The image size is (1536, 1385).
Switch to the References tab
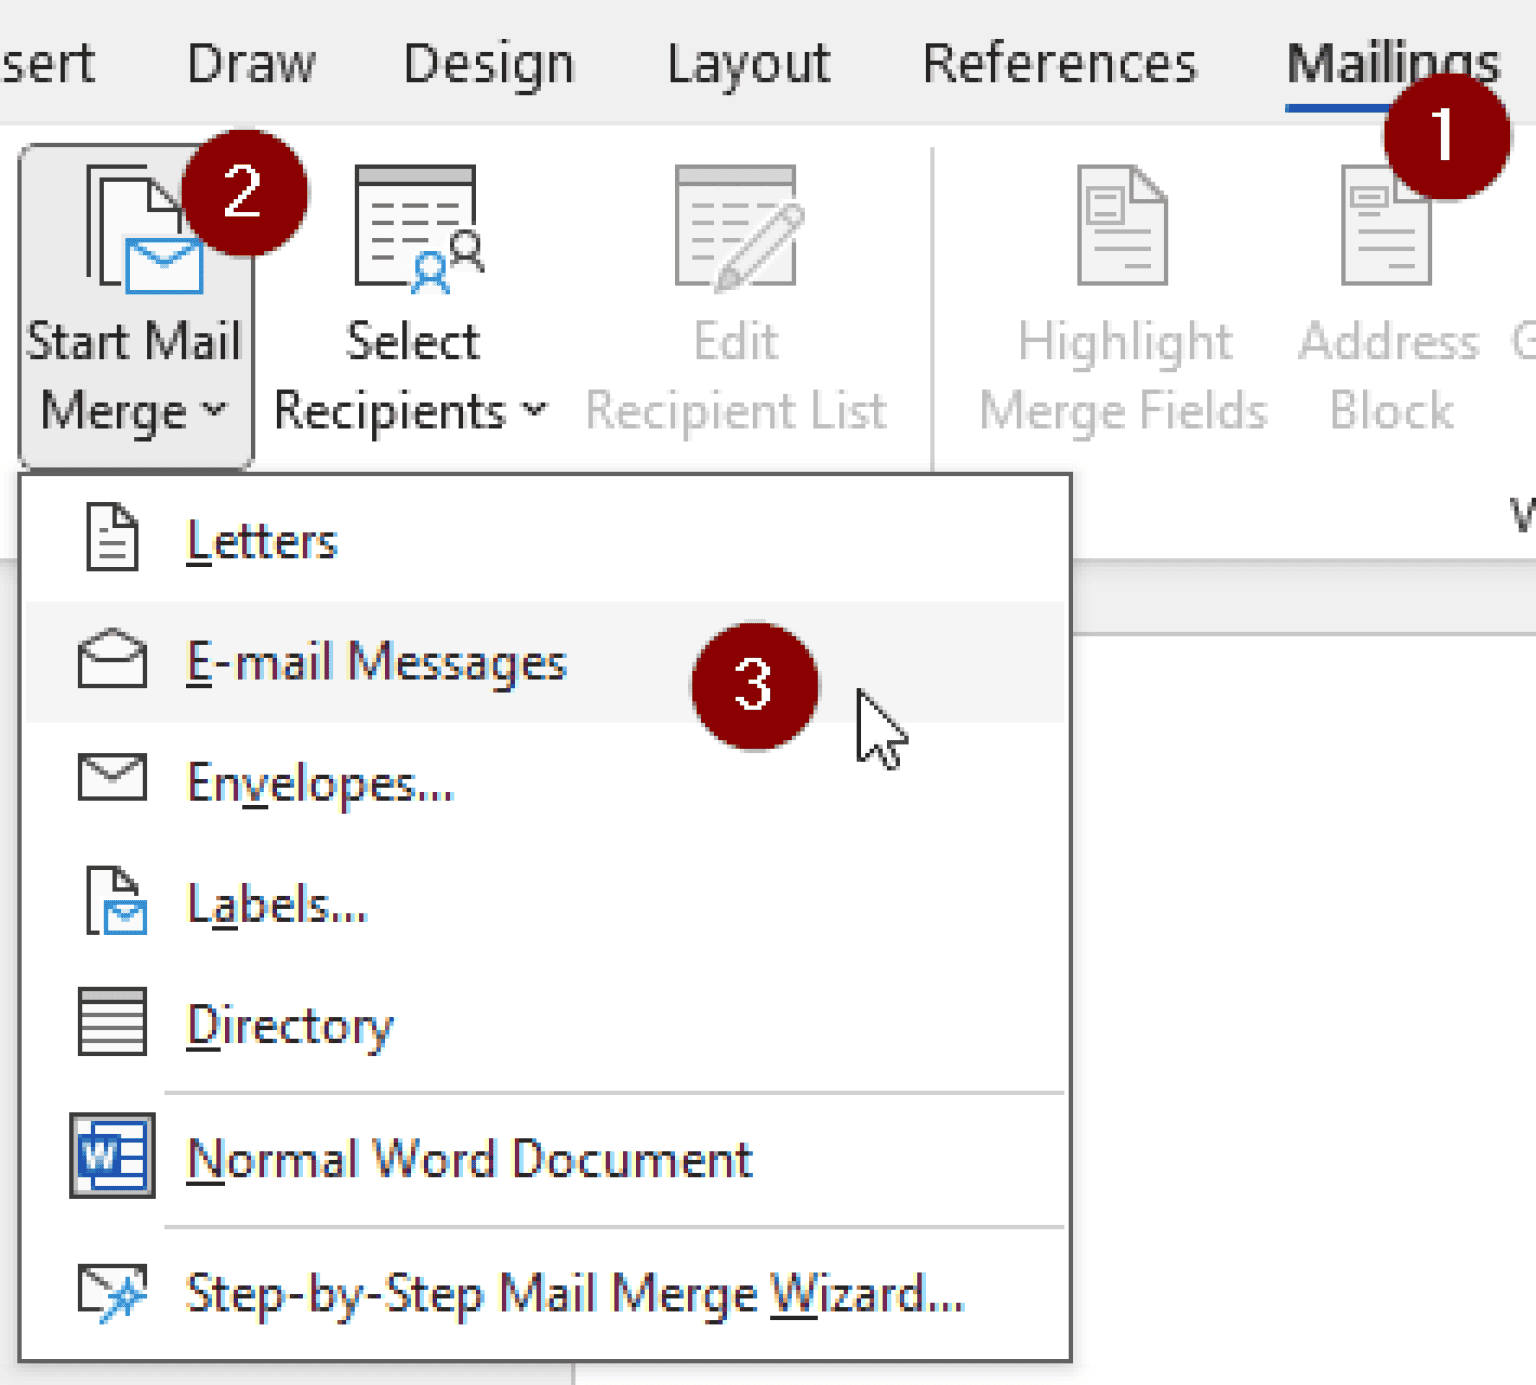tap(1058, 62)
